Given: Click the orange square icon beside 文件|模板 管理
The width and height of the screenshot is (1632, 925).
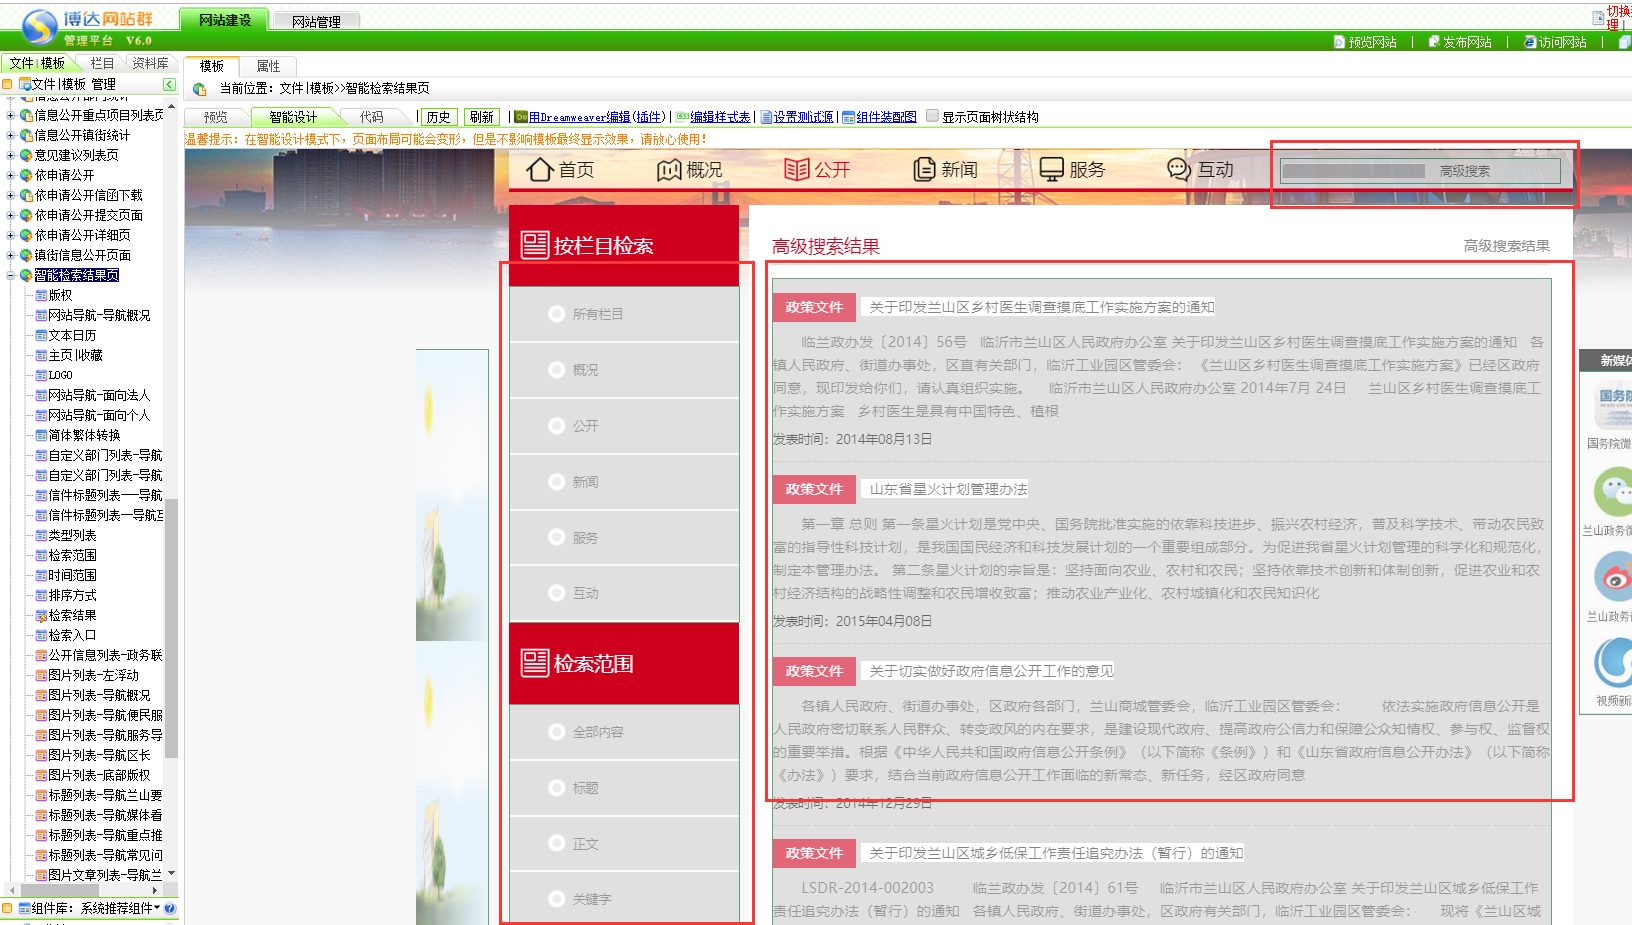Looking at the screenshot, I should click(x=7, y=84).
